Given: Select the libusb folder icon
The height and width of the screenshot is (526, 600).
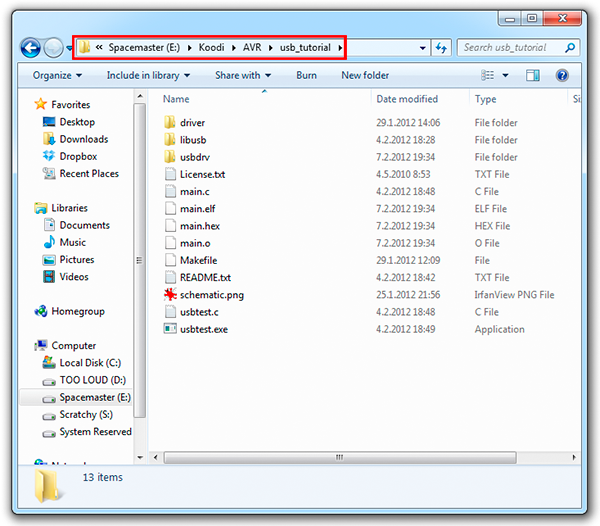Looking at the screenshot, I should click(170, 140).
